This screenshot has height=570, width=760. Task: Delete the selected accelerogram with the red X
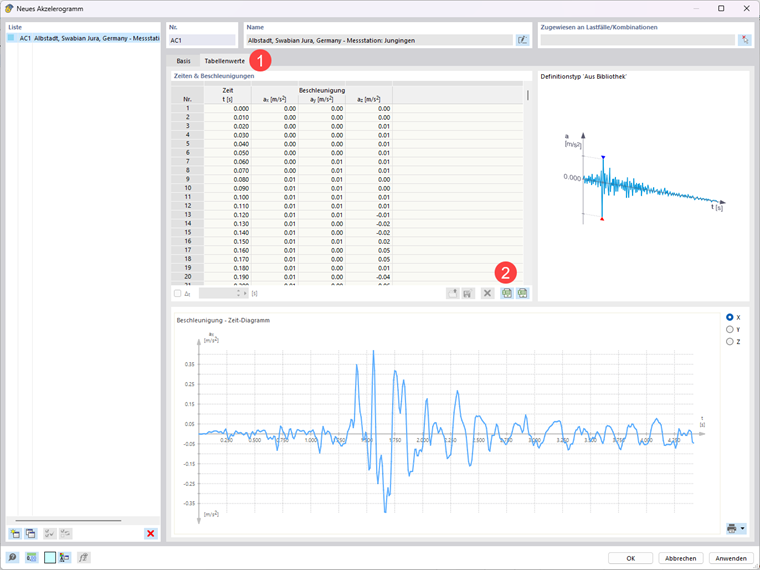coord(151,534)
